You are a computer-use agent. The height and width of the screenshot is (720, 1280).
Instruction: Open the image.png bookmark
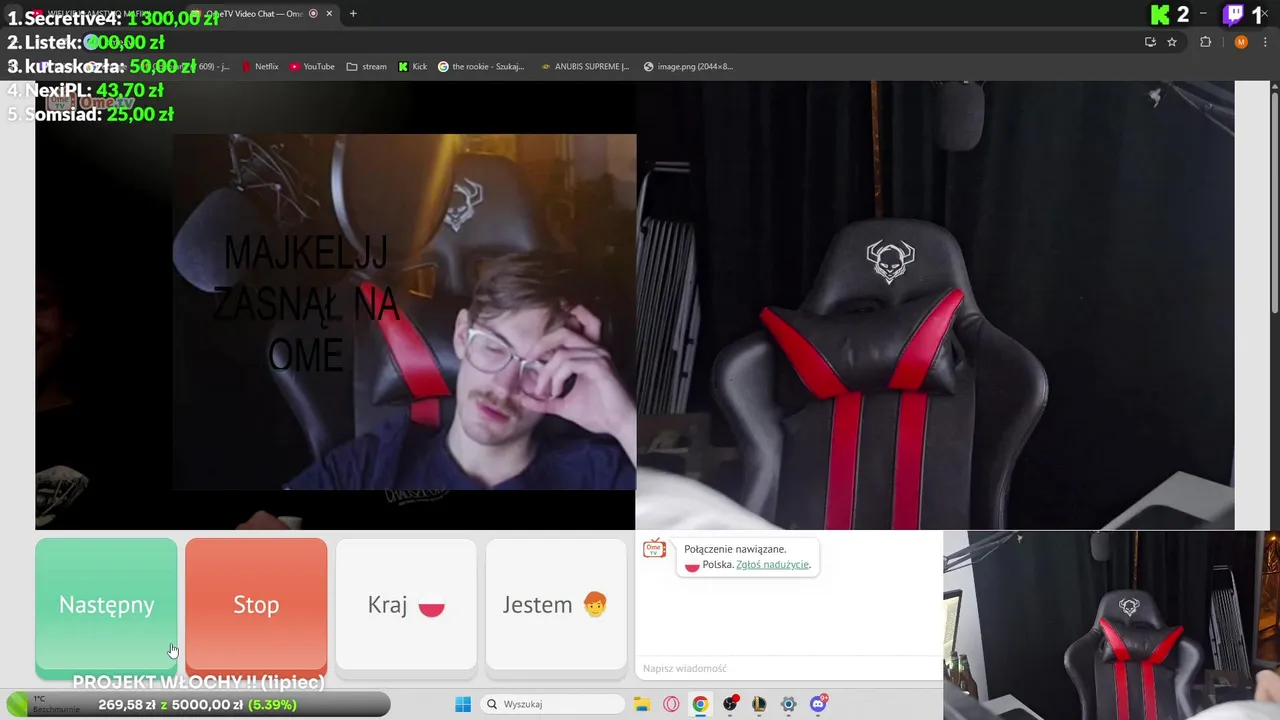(688, 67)
